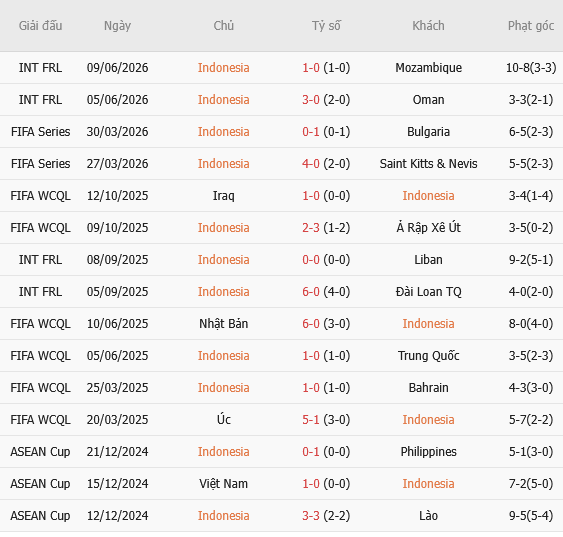Open the Mozambique team link
Viewport: 563px width, 537px height.
(x=428, y=68)
